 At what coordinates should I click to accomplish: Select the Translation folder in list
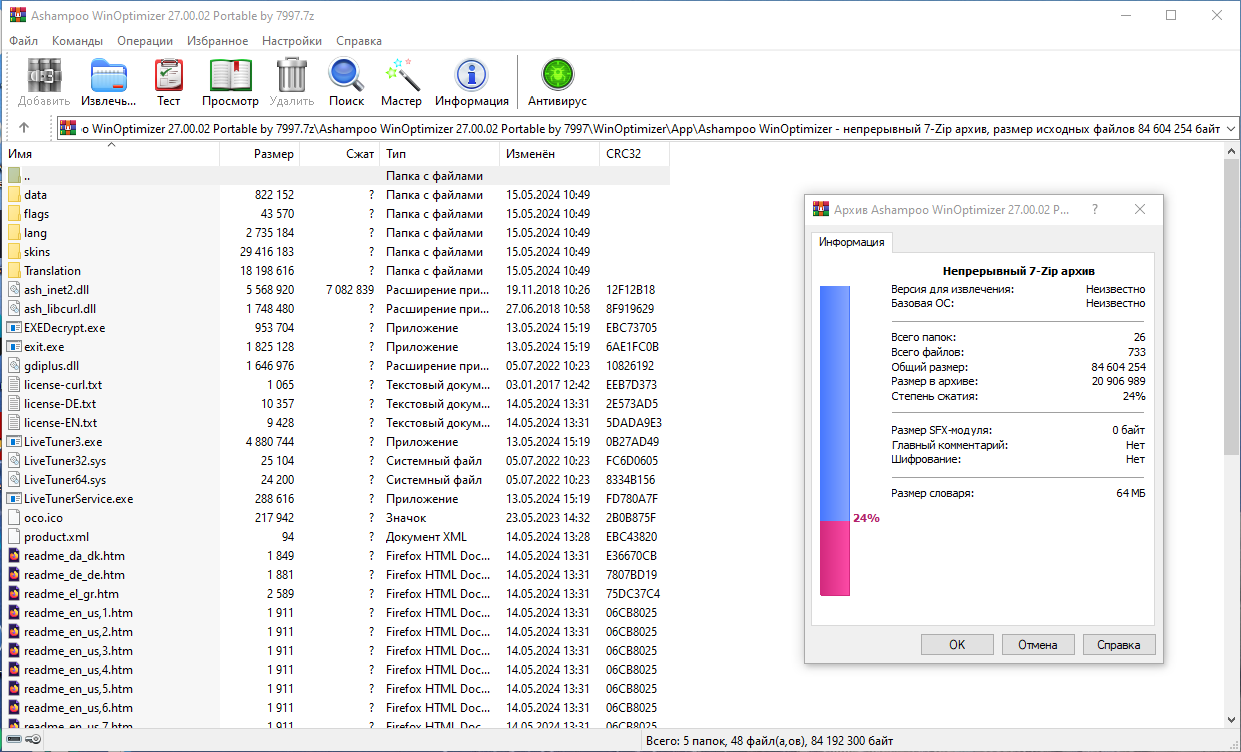(x=52, y=271)
